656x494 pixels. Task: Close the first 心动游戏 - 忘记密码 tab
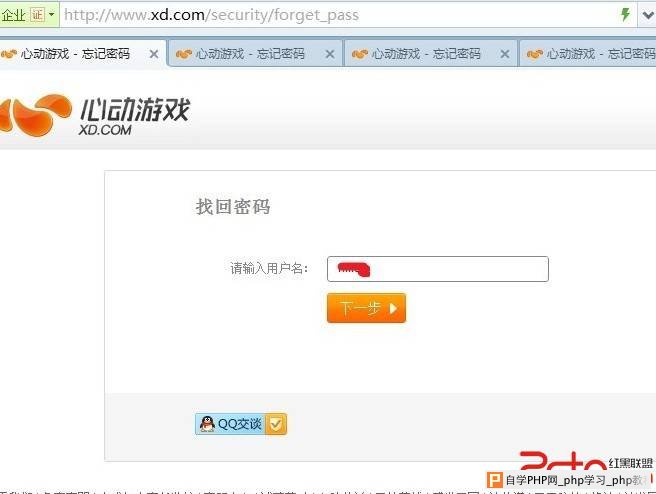(x=154, y=54)
